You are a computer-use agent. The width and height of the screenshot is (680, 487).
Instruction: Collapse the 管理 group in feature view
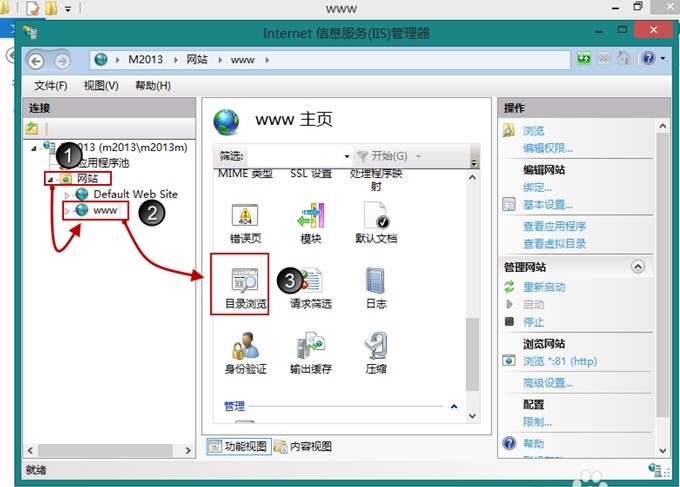coord(454,406)
